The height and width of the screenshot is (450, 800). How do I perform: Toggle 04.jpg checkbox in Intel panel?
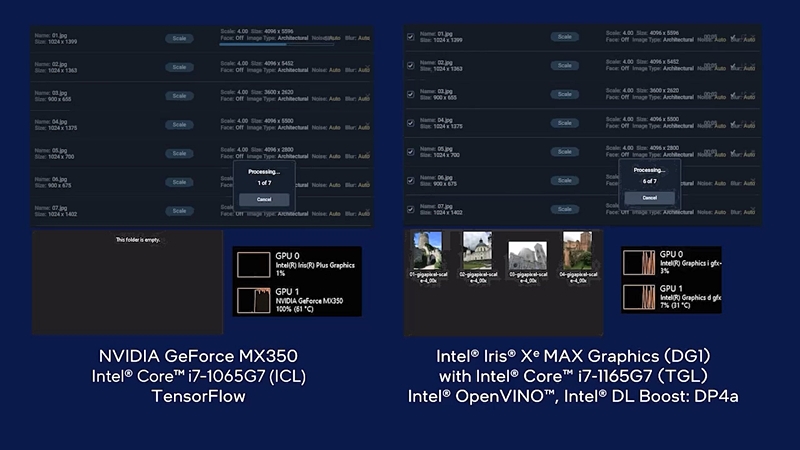(410, 123)
